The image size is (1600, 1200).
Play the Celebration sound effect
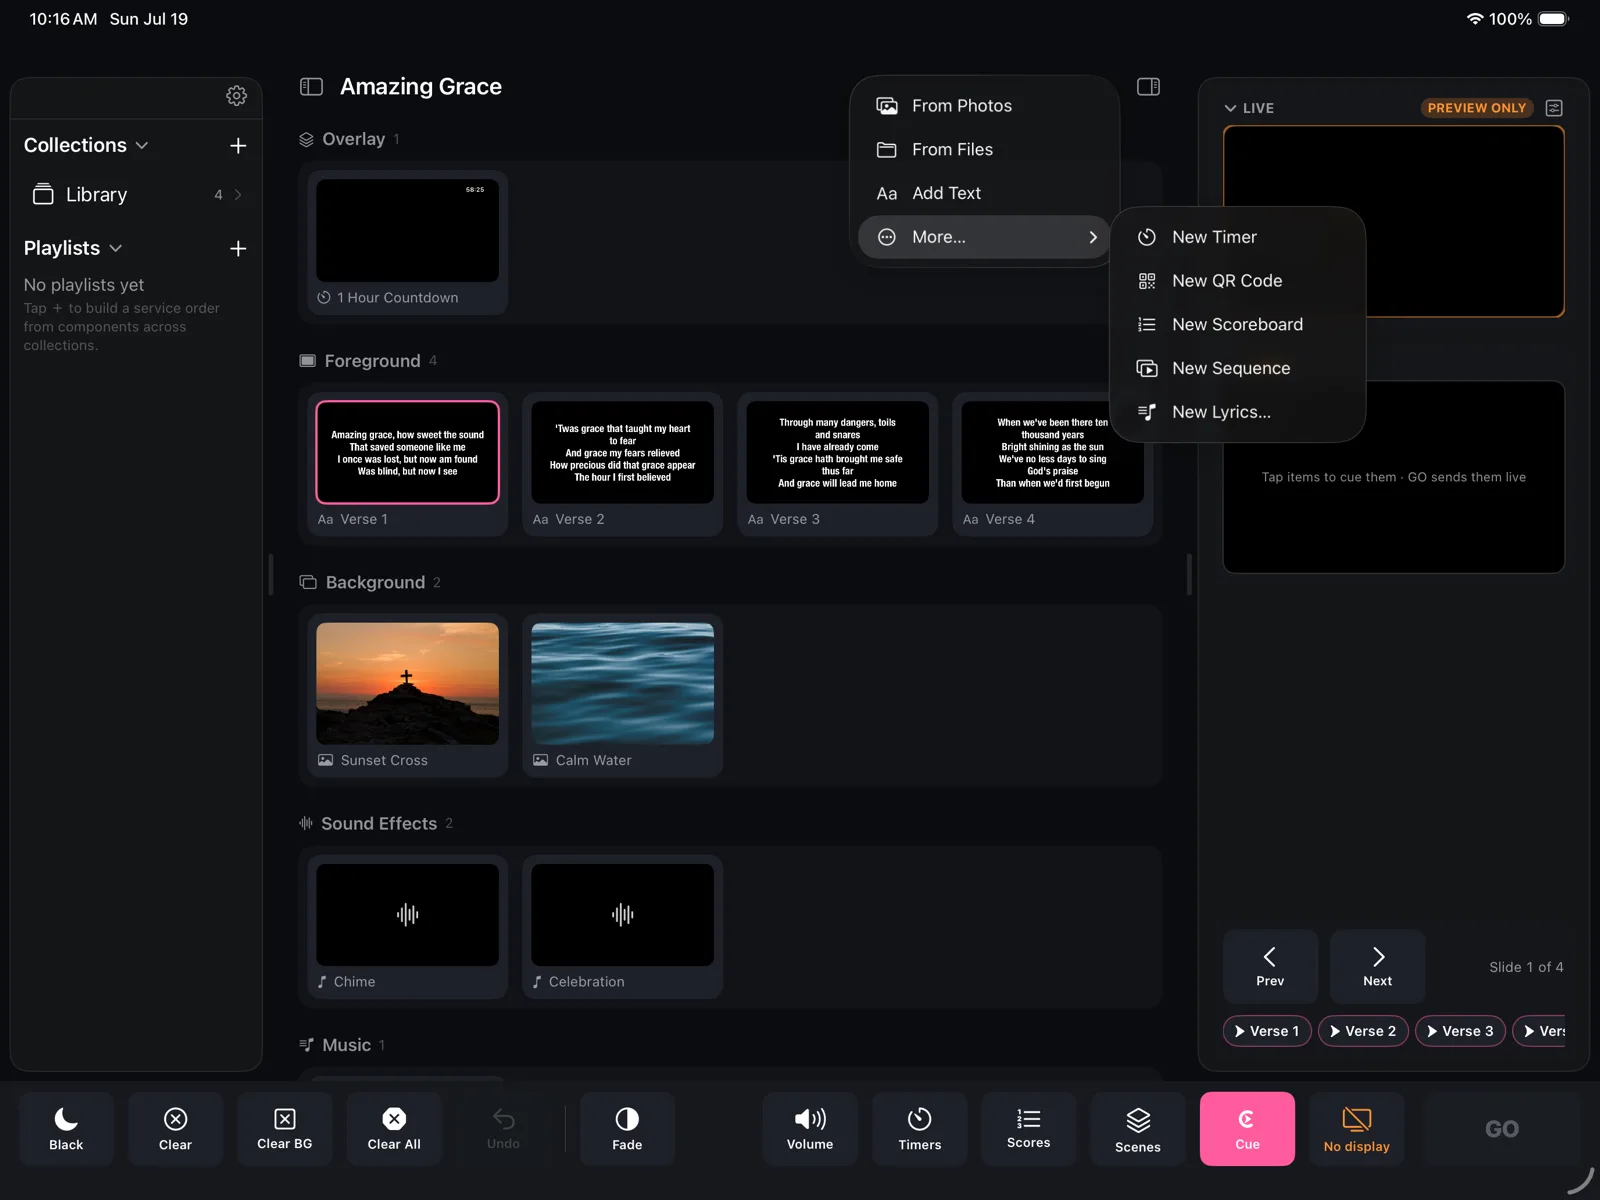(622, 928)
